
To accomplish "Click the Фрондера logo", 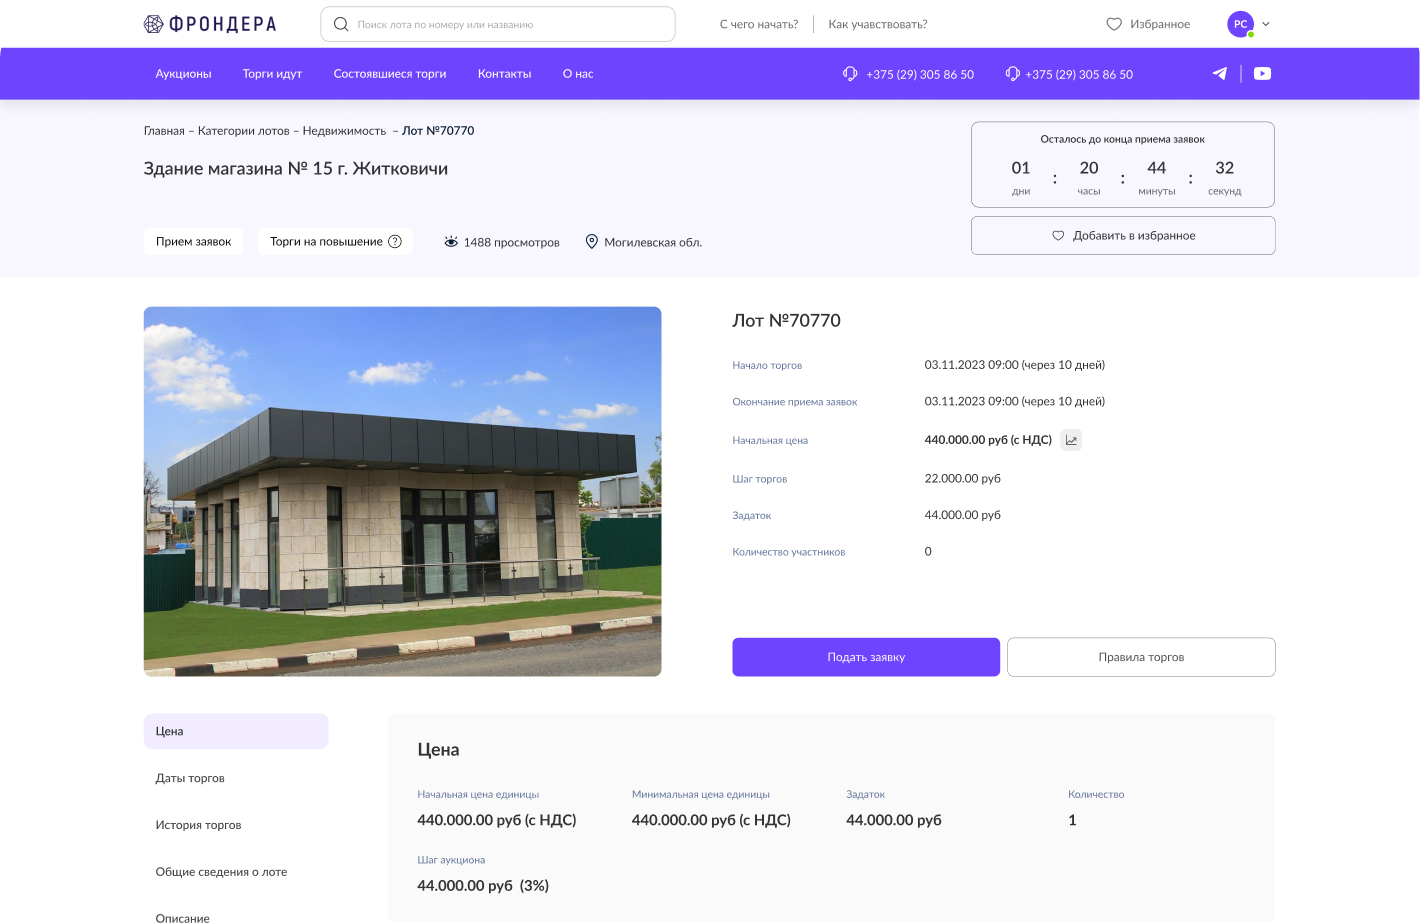I will 210,24.
